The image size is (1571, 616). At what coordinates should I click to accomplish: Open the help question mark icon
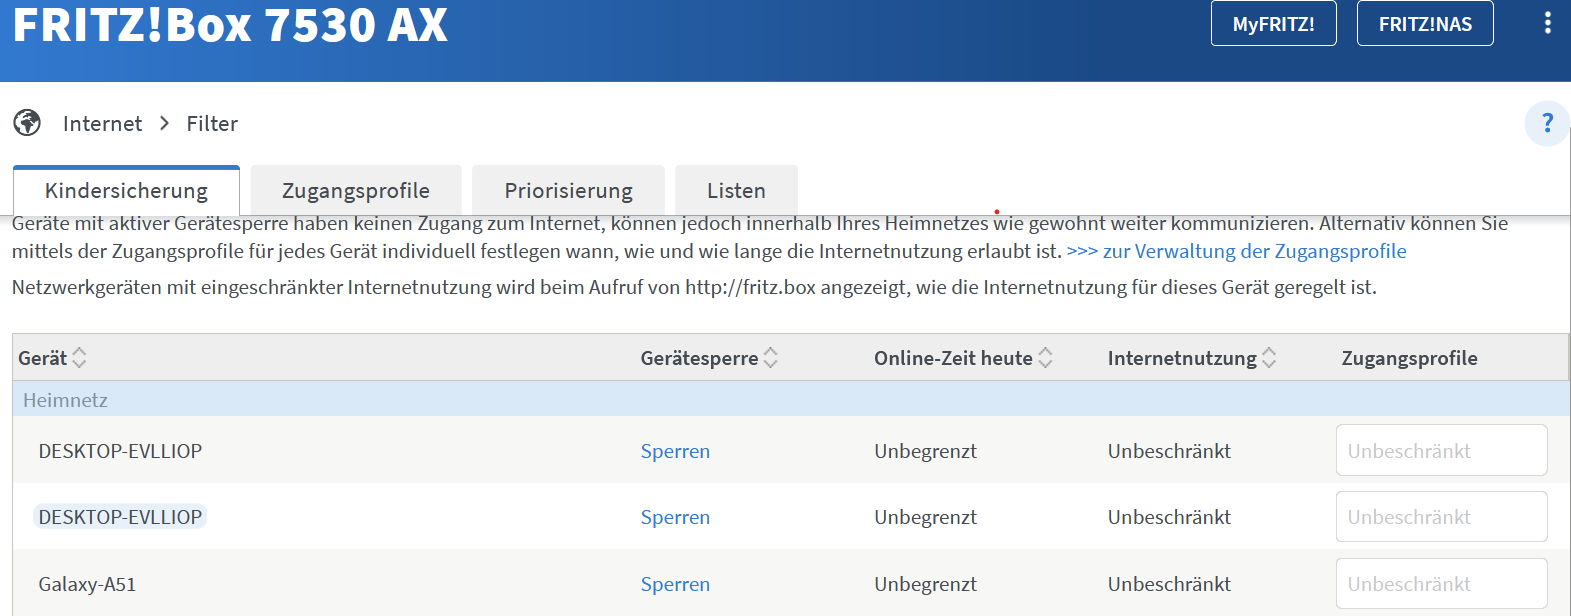pyautogui.click(x=1547, y=123)
